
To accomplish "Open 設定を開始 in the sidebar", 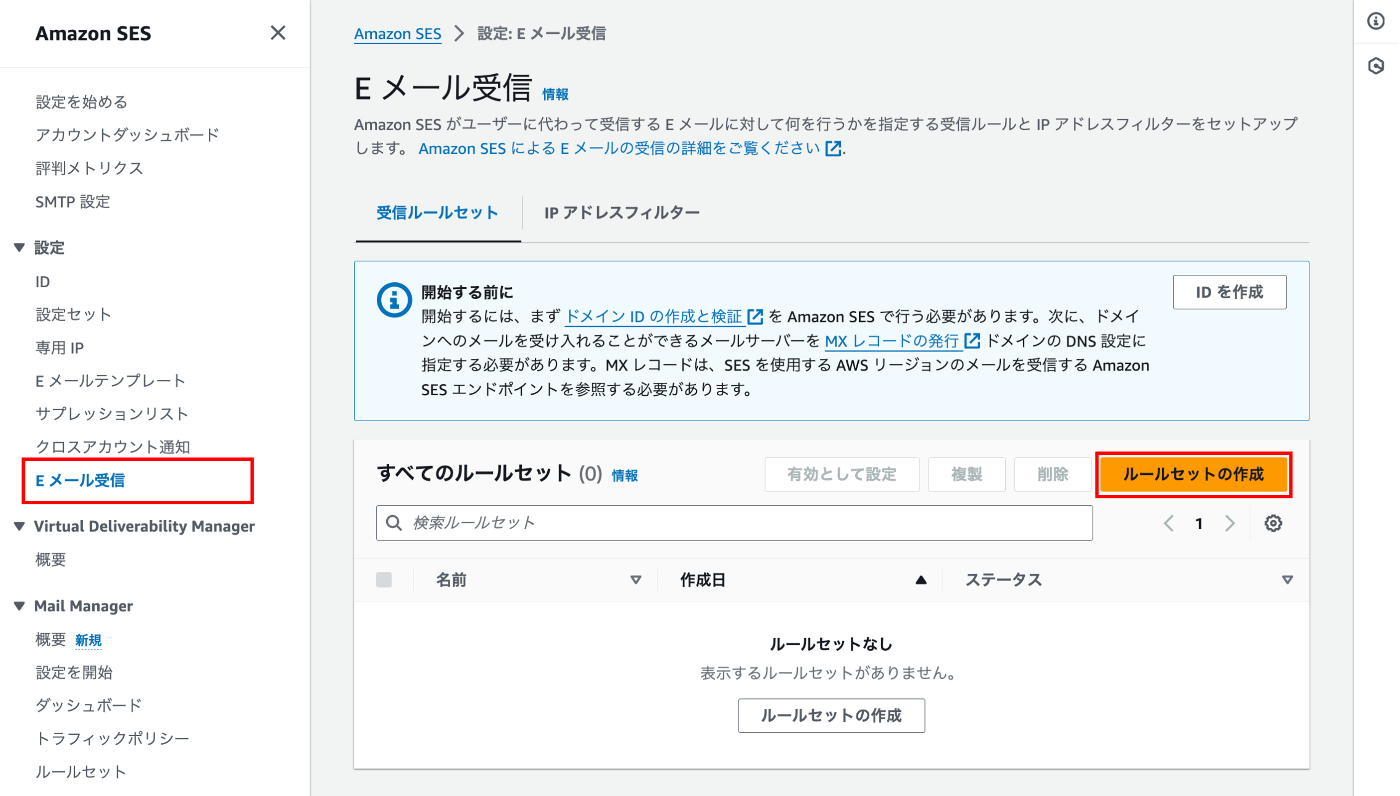I will point(74,672).
